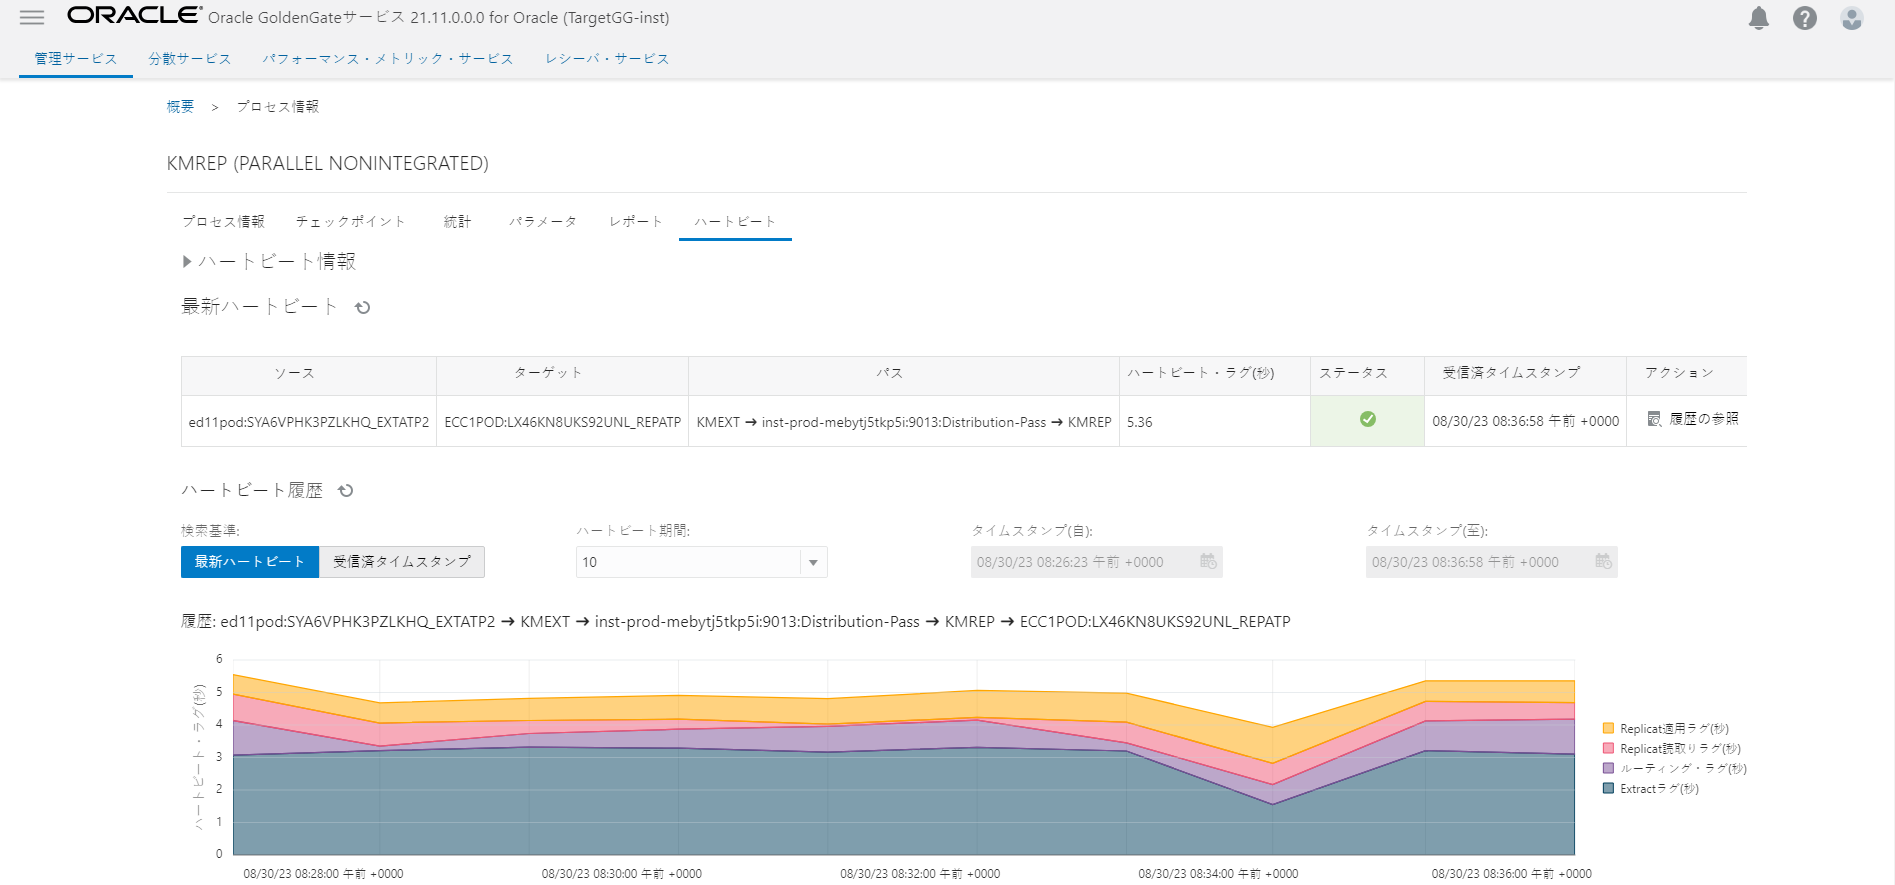Open the チェックポイント sub-tab
The height and width of the screenshot is (885, 1895).
click(x=351, y=222)
